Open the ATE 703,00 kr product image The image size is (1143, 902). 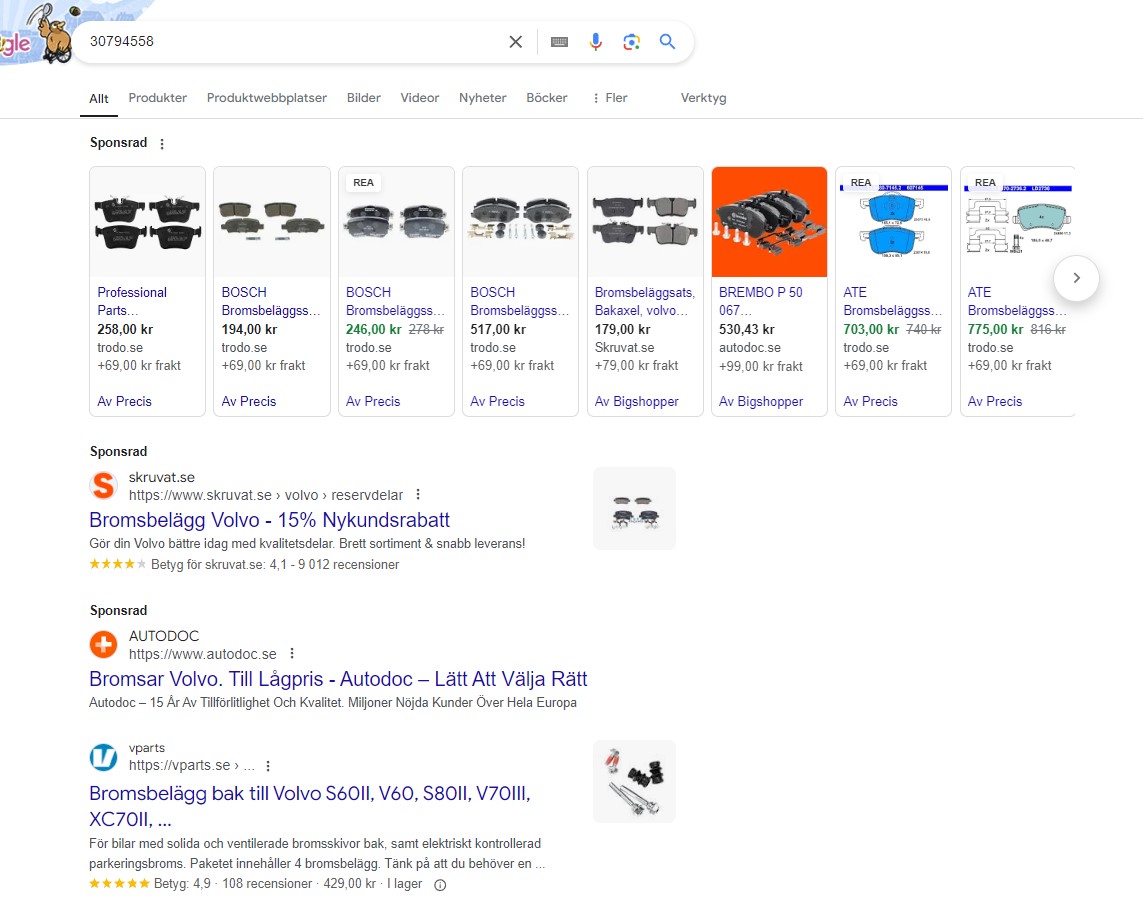[894, 222]
